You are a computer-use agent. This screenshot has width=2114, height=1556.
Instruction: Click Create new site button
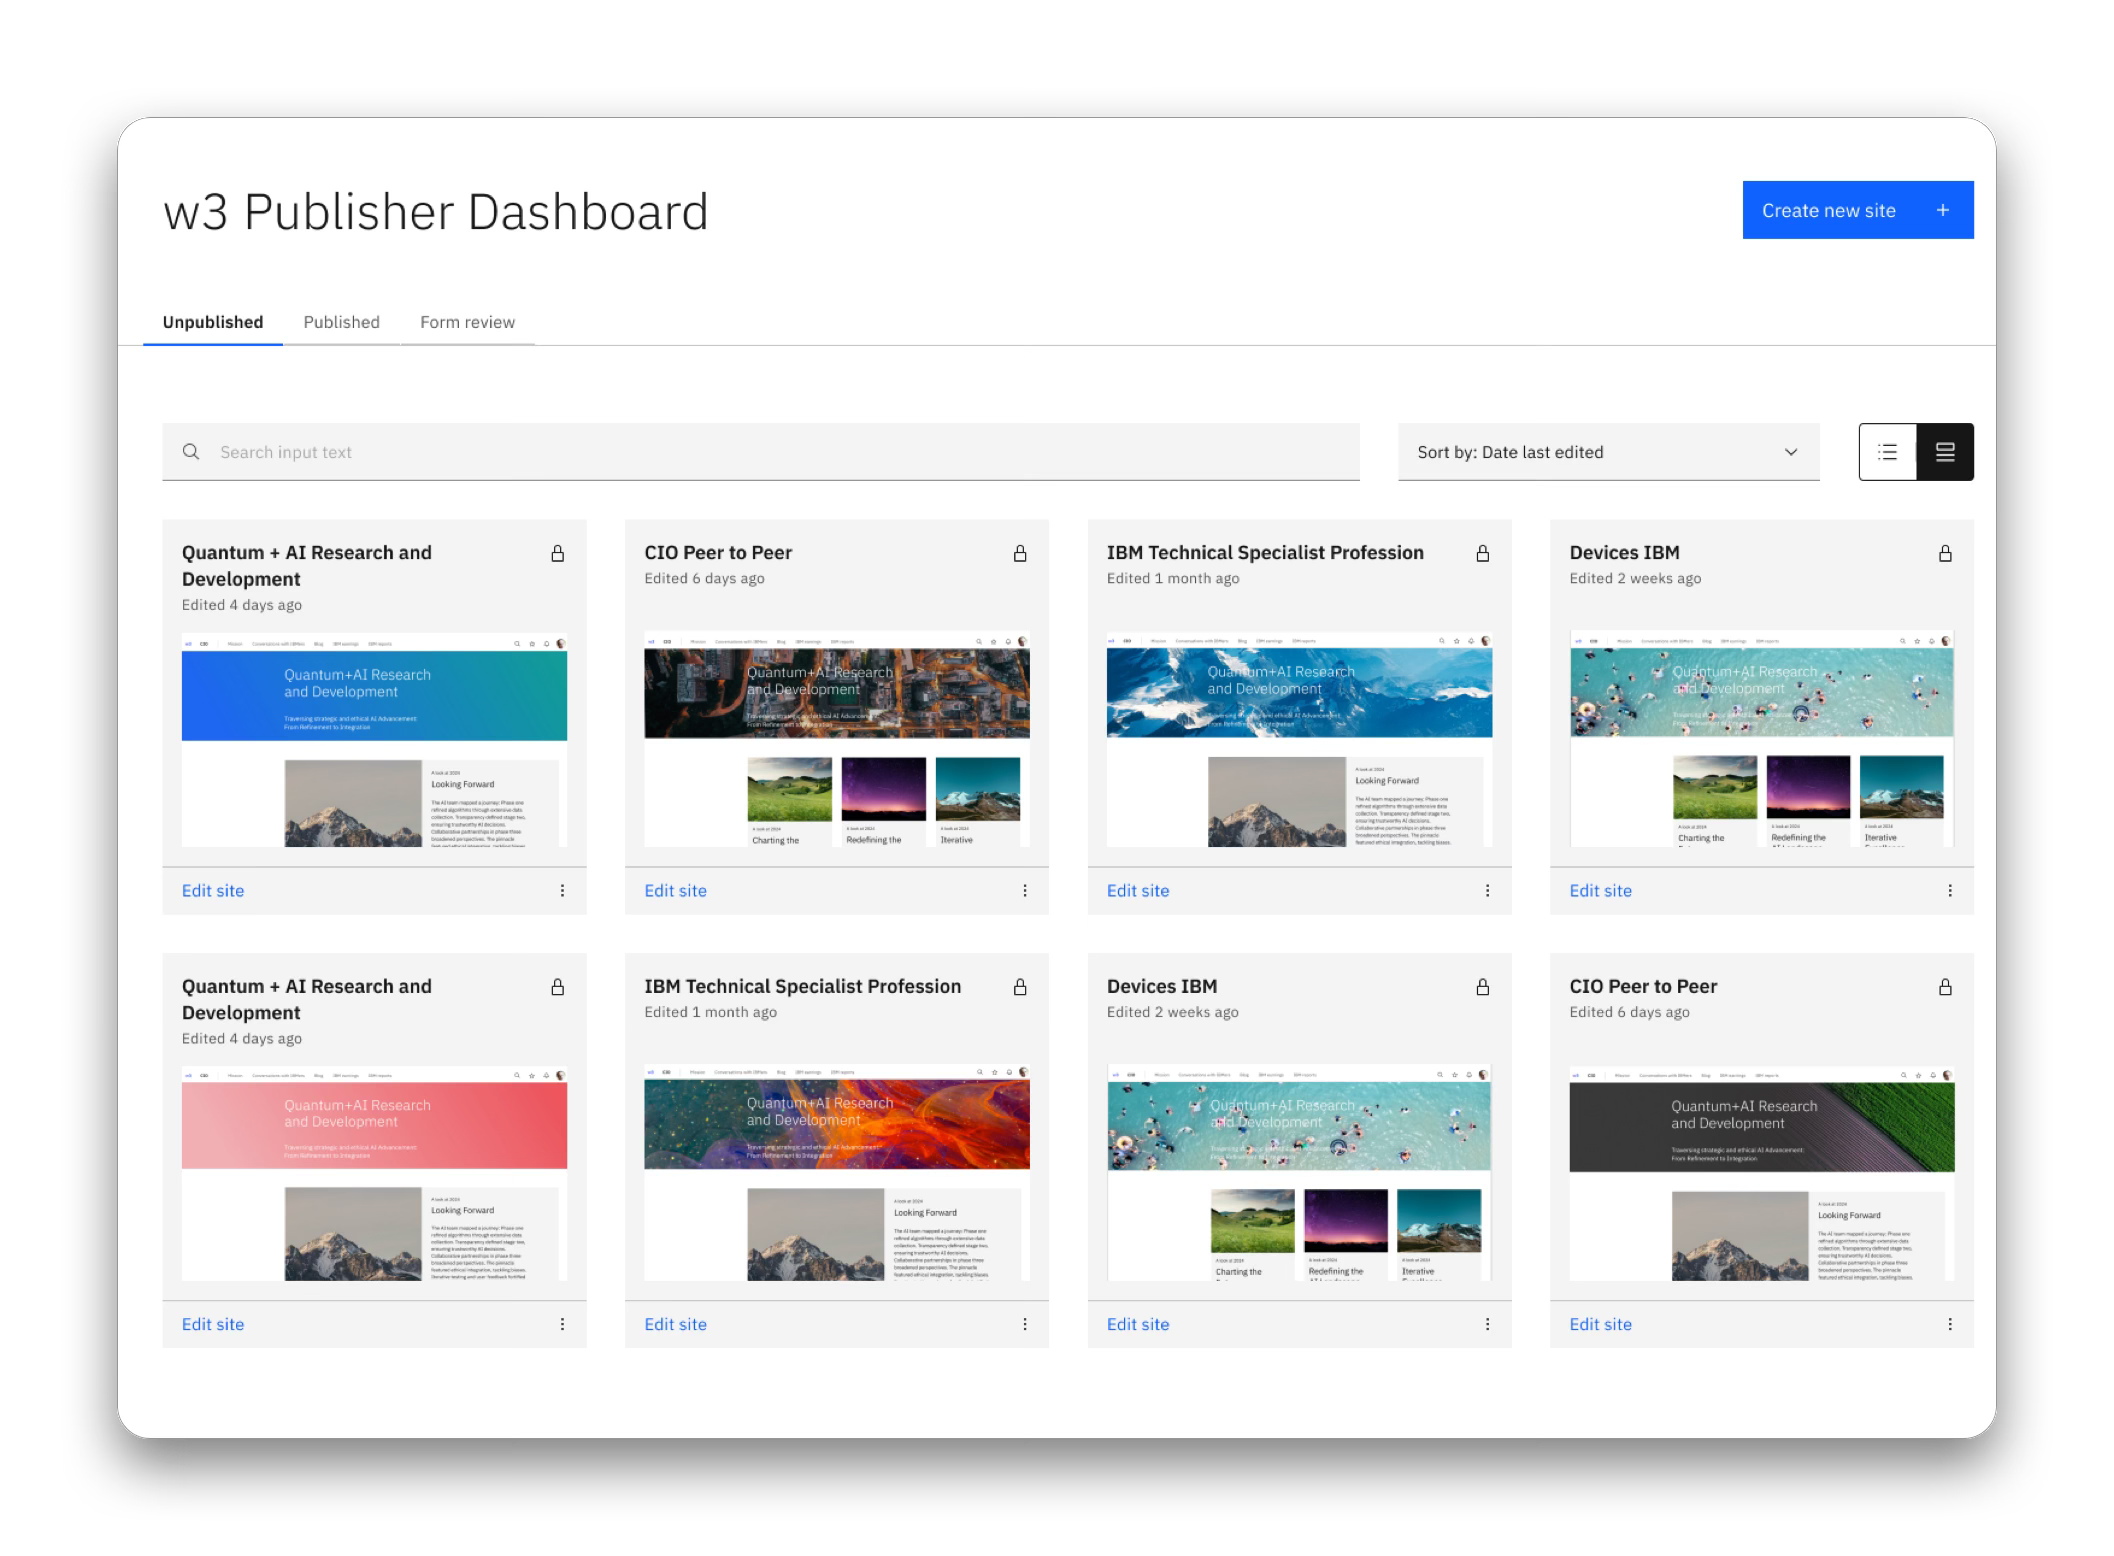(x=1828, y=210)
